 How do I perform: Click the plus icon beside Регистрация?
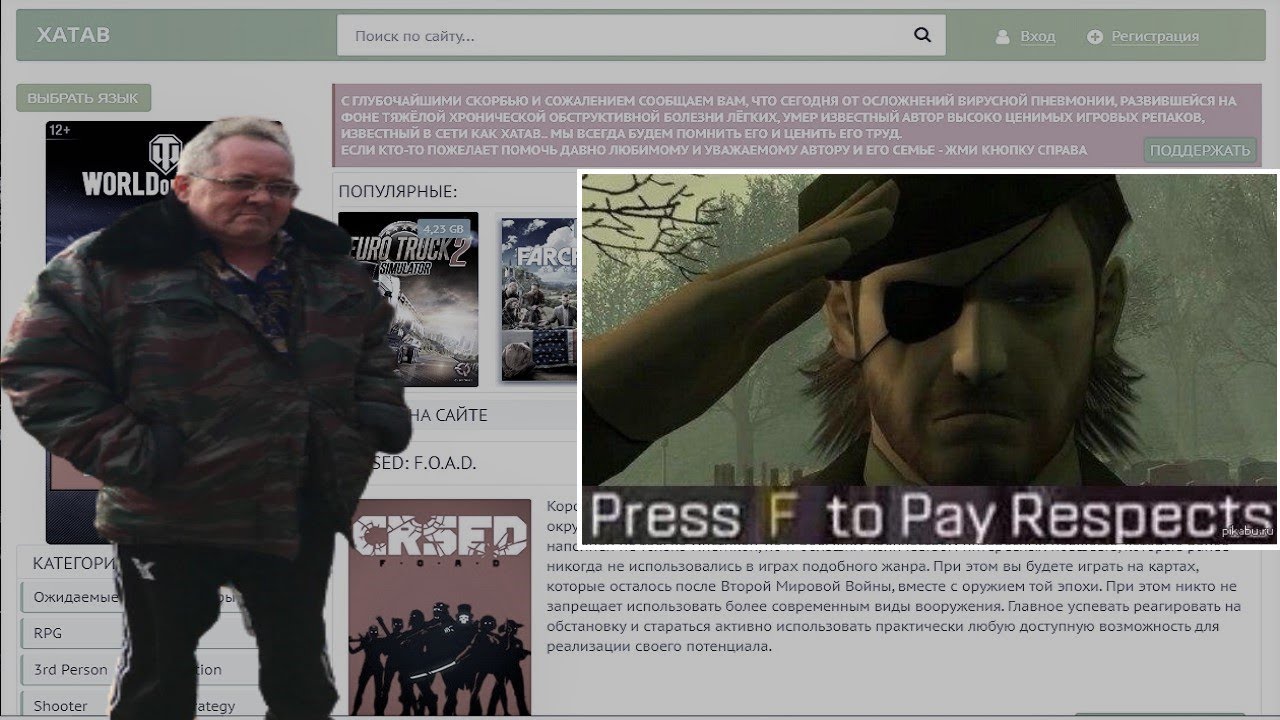1095,37
